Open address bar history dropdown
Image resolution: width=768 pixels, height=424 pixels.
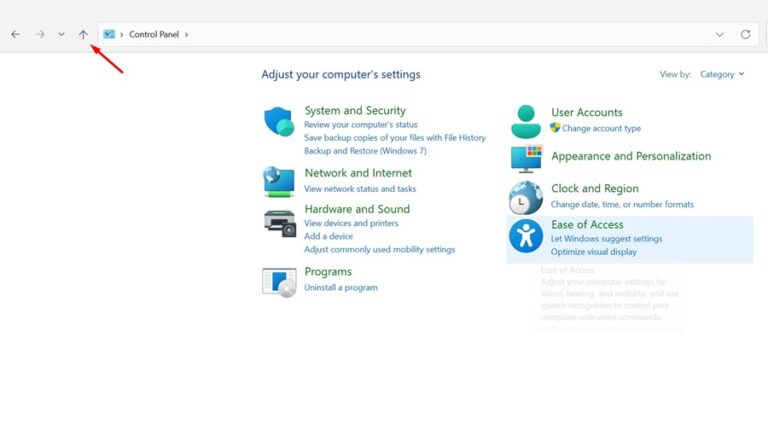720,34
